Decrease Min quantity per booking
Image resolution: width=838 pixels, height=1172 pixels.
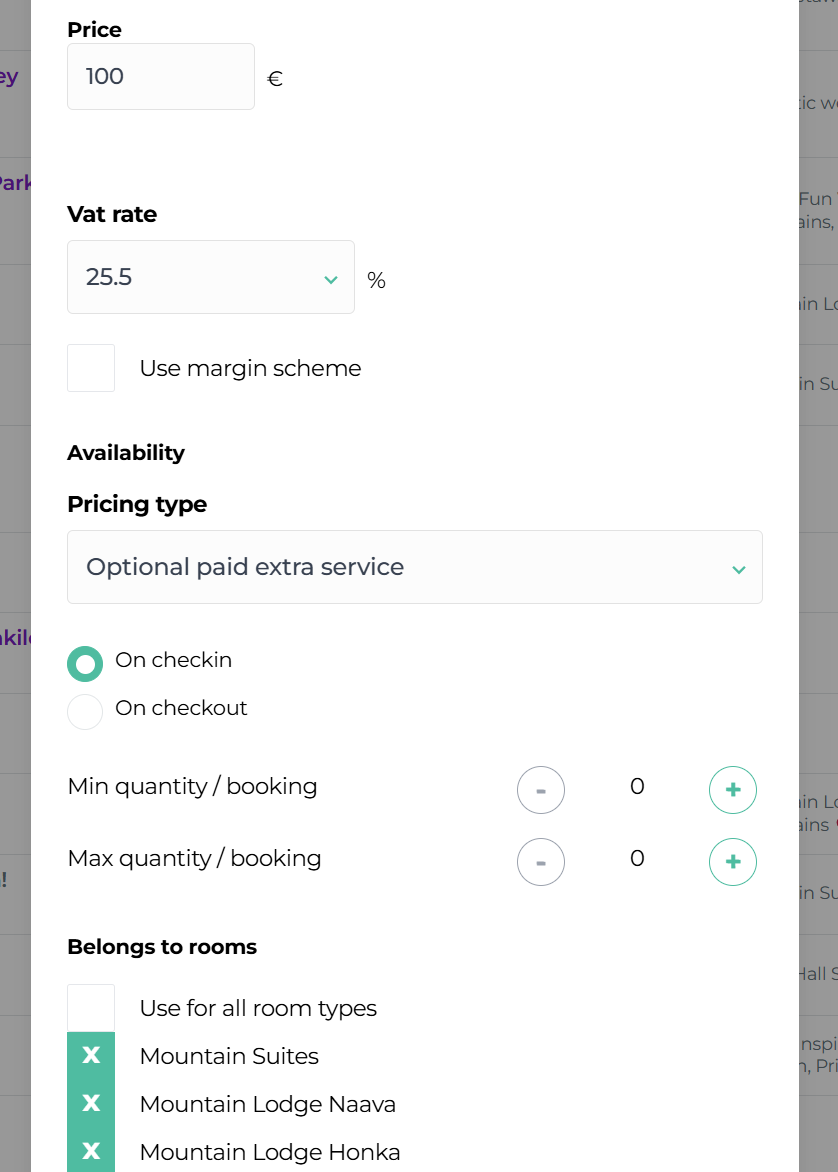tap(541, 790)
